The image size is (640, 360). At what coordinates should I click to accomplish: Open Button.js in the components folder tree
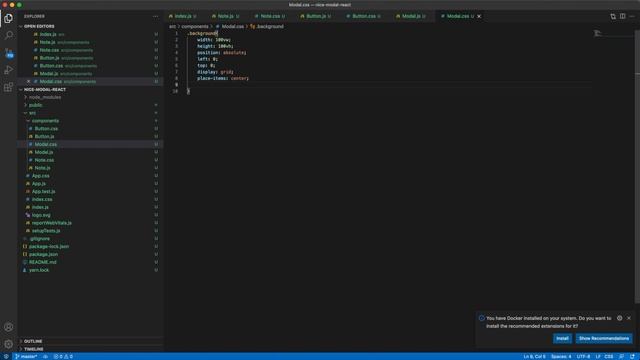click(x=44, y=136)
